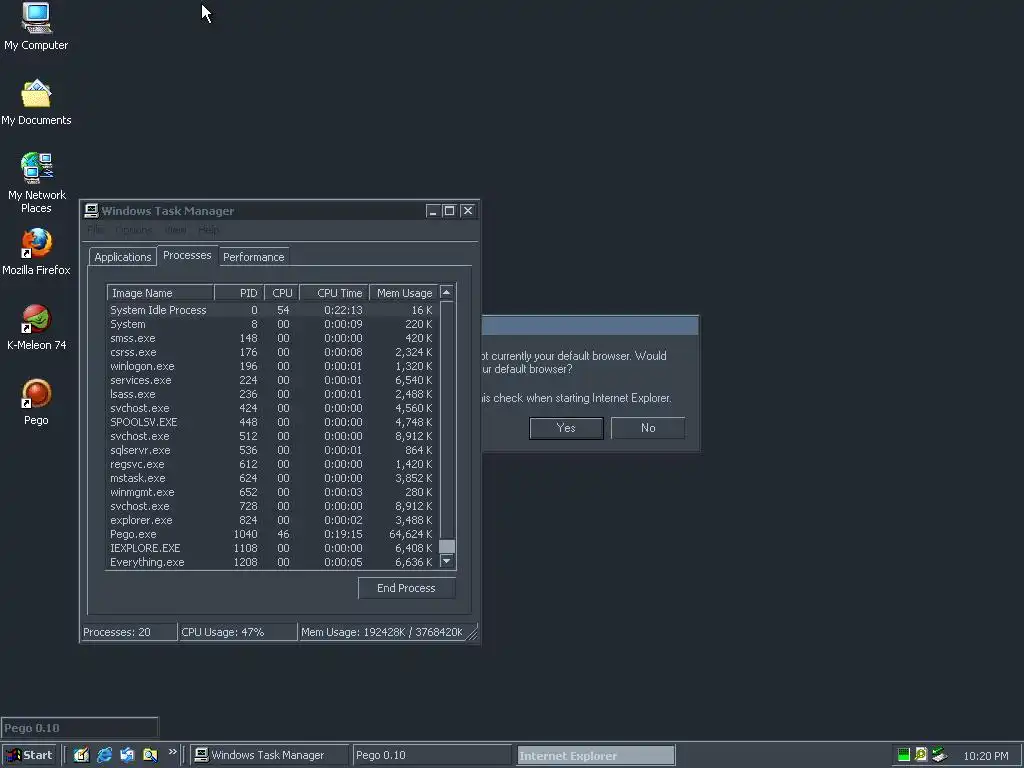The image size is (1024, 768).
Task: Activate the Pego 0.10 taskbar button
Action: point(432,755)
